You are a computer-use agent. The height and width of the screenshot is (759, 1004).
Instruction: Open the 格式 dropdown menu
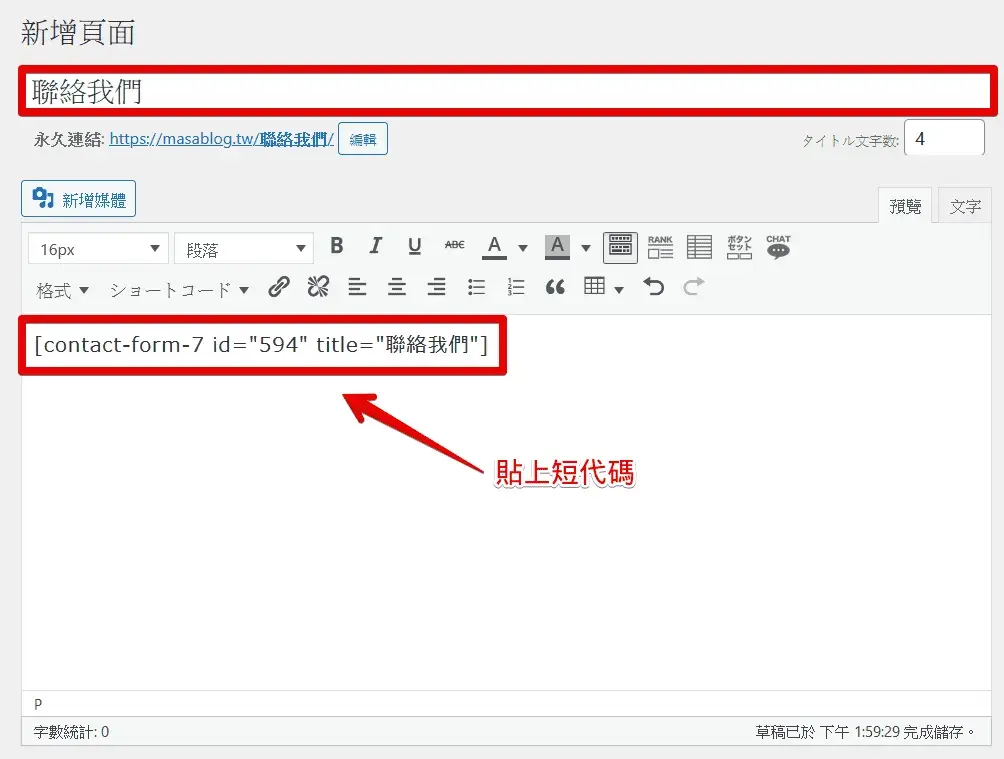coord(62,290)
